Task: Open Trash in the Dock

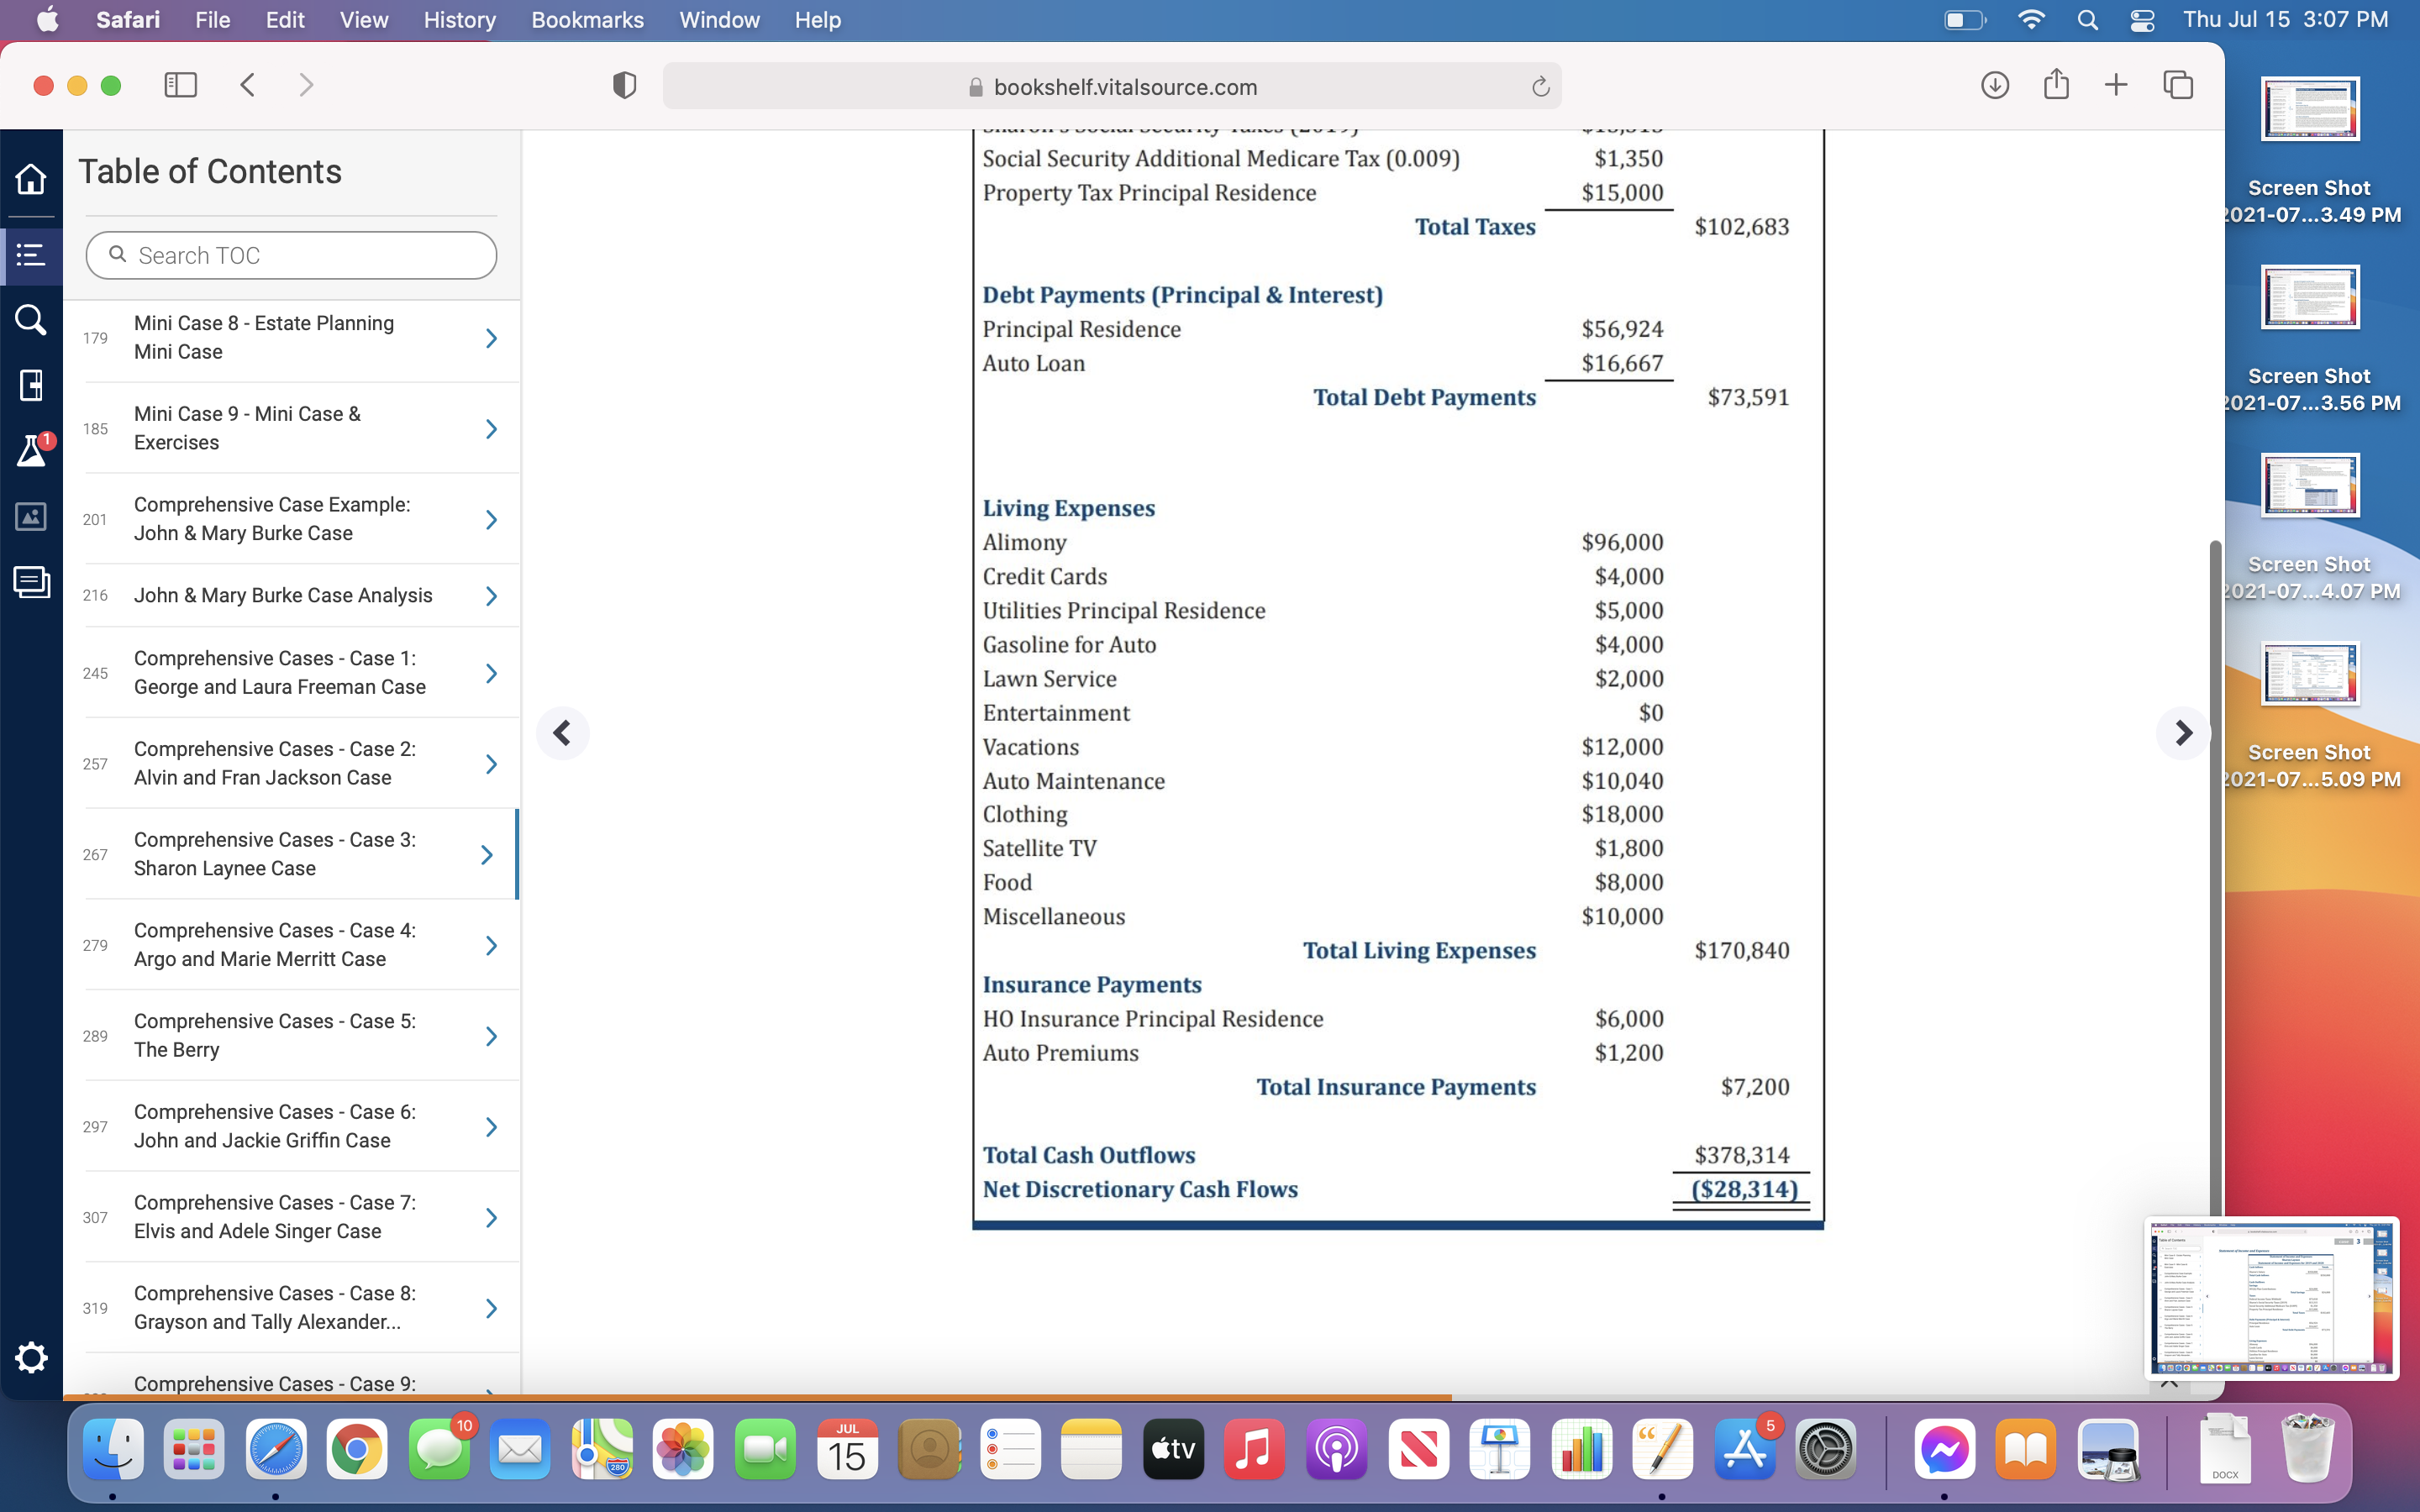Action: tap(2308, 1449)
